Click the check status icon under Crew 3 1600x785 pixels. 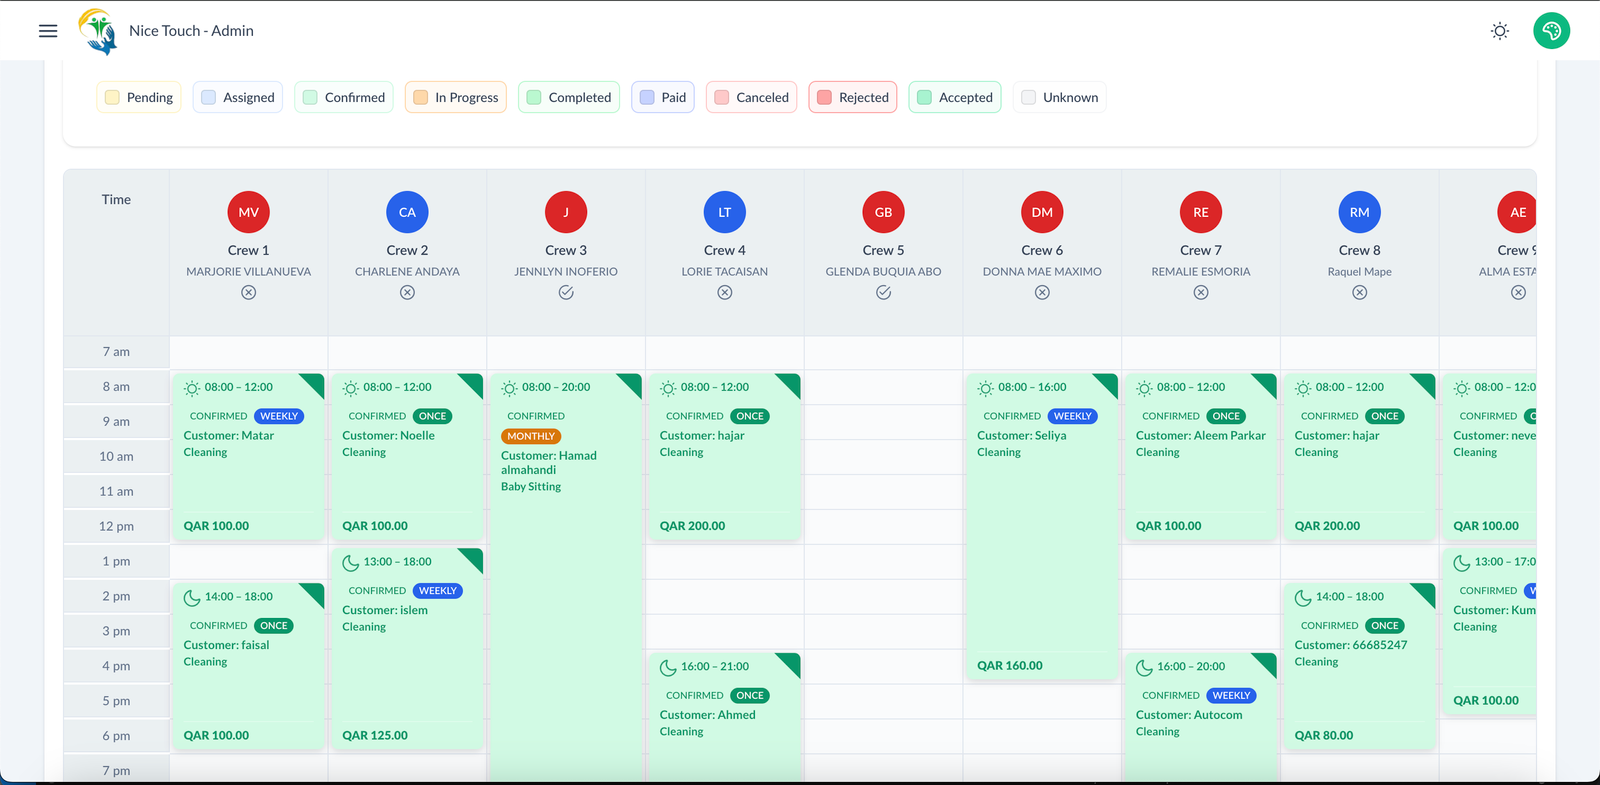566,293
